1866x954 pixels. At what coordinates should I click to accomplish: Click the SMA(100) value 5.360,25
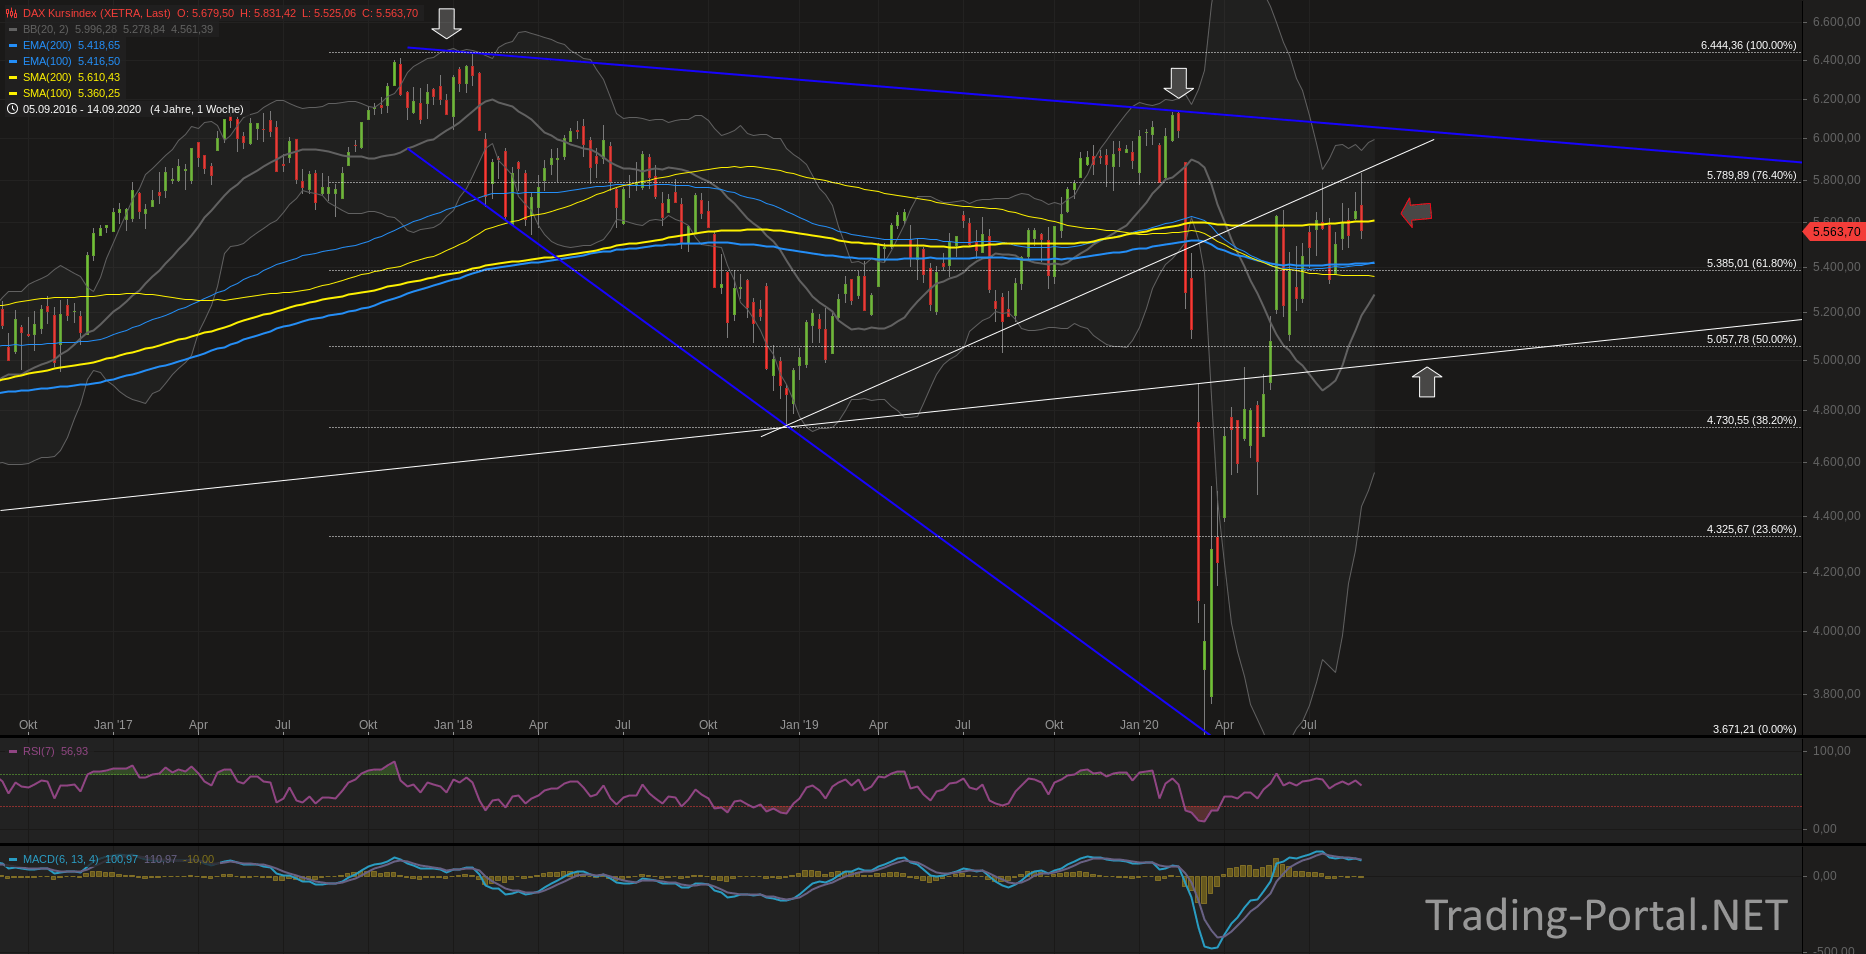point(99,93)
